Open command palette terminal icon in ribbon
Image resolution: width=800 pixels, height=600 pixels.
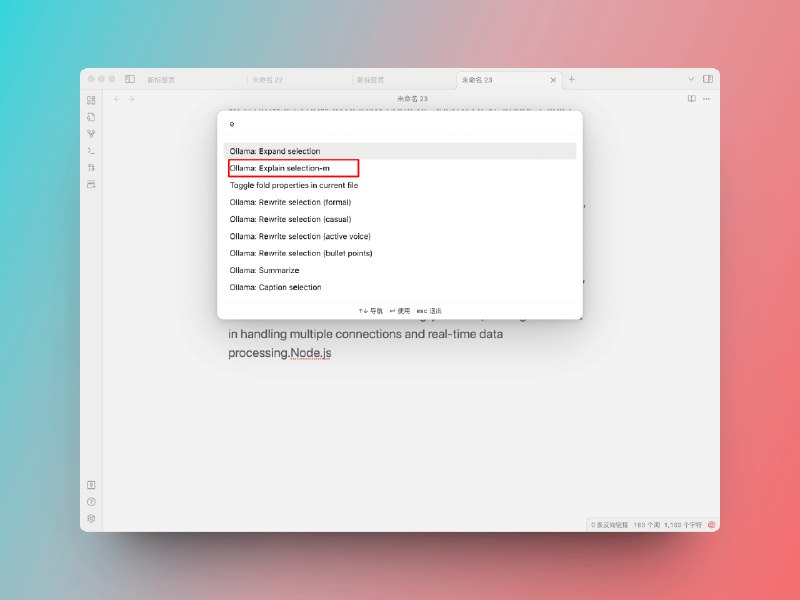91,151
